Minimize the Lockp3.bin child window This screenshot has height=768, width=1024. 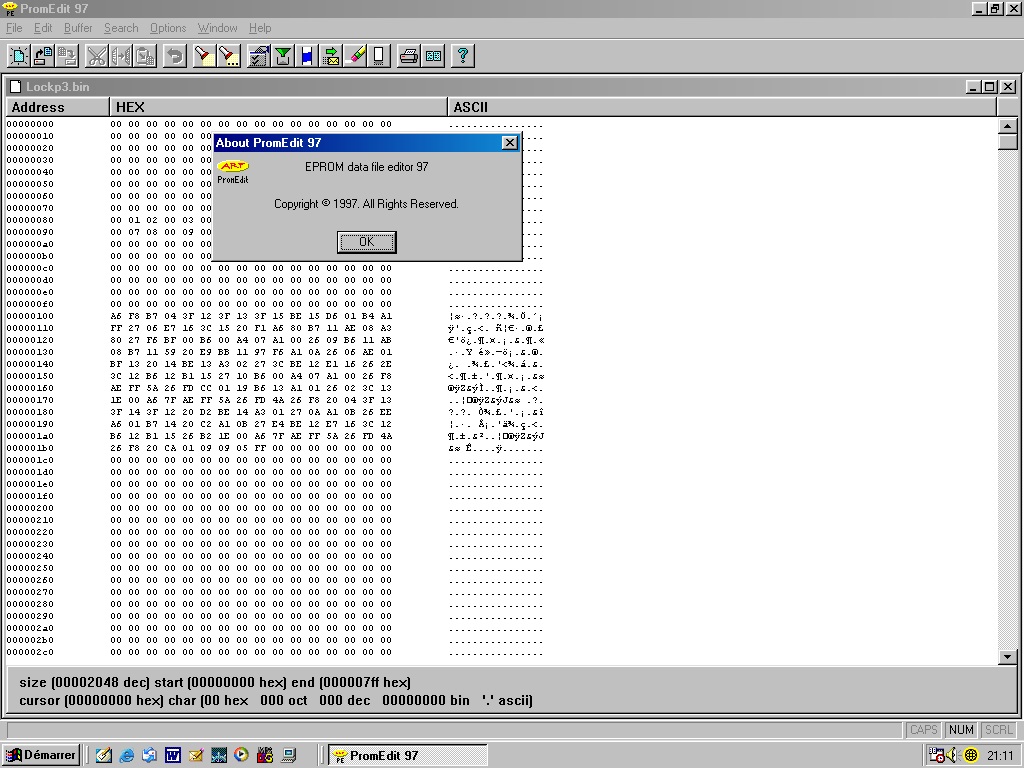point(973,87)
